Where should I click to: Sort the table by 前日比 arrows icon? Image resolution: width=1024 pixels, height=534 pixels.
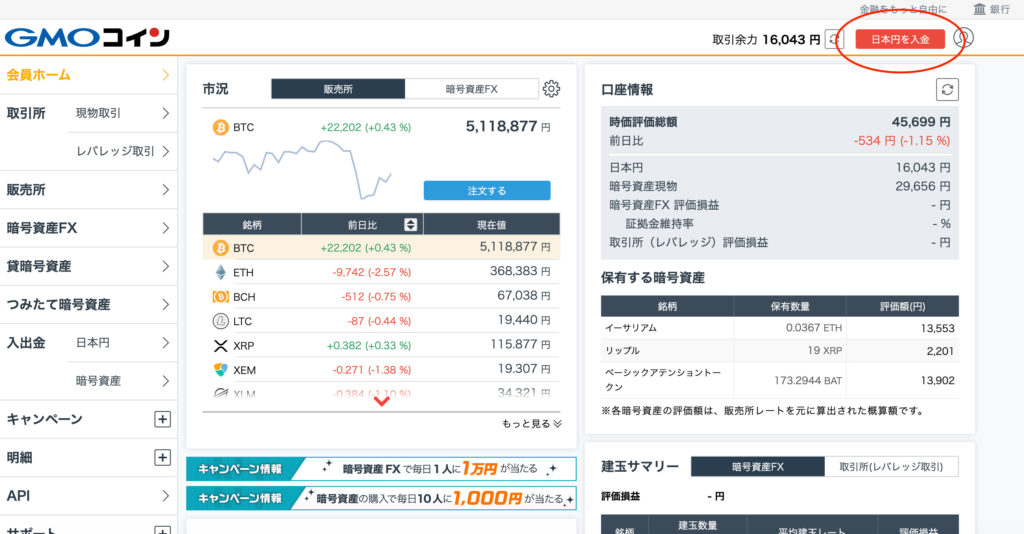point(410,225)
